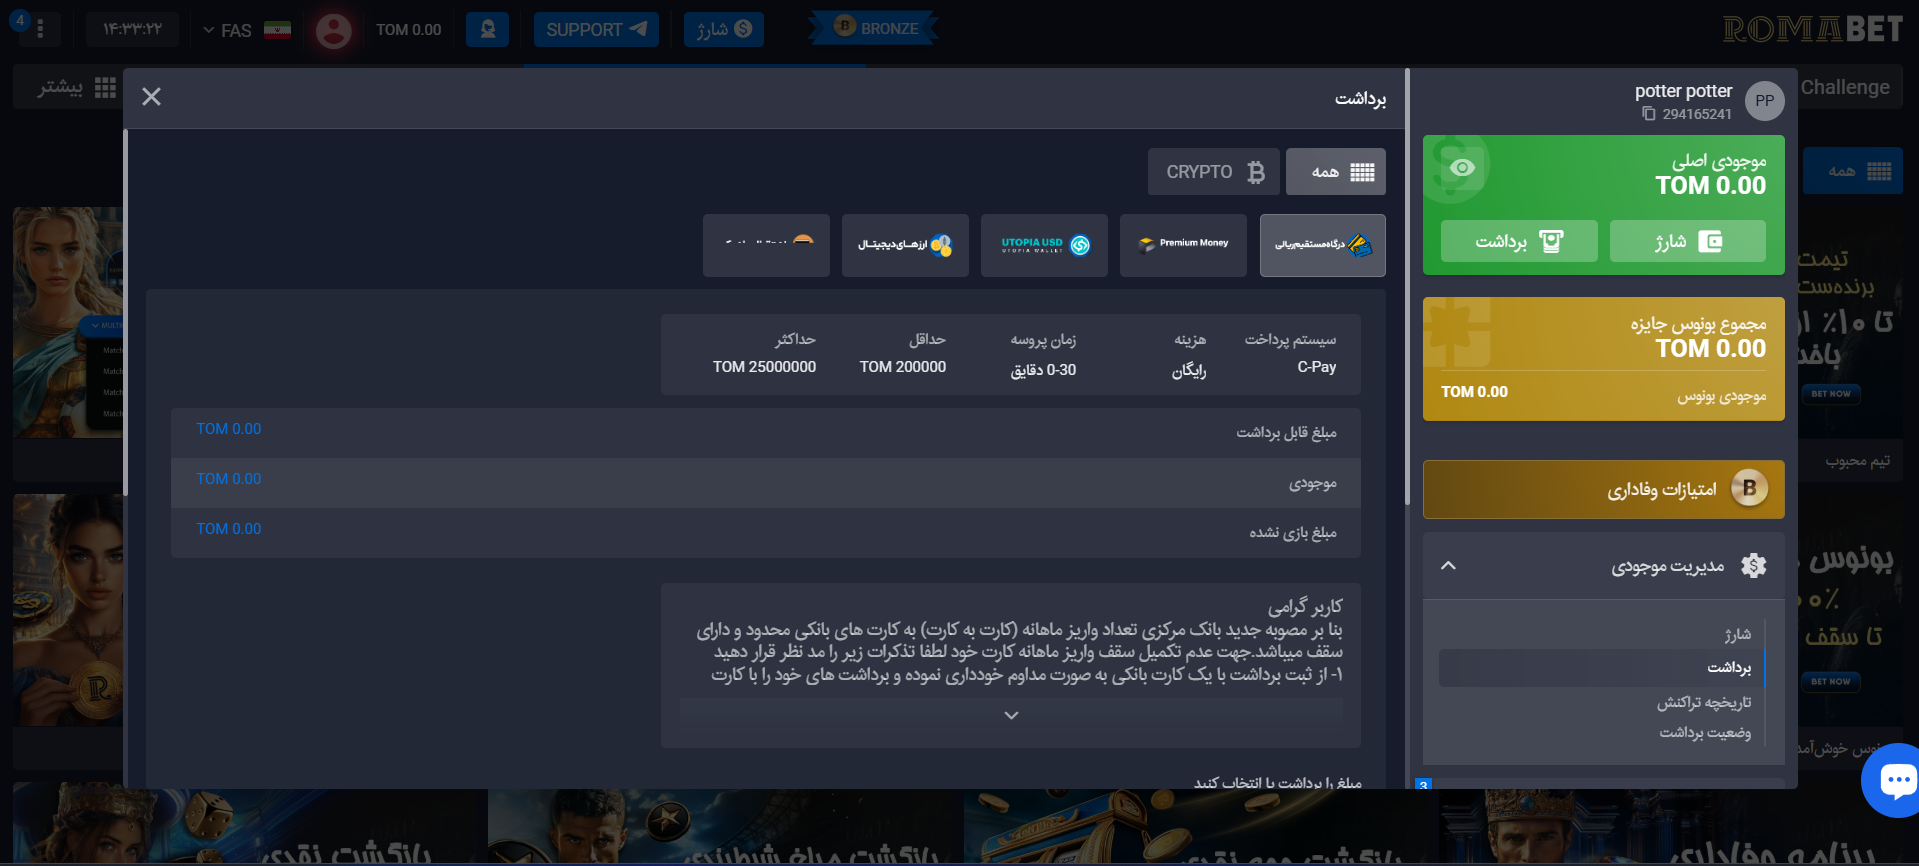
Task: Choose the leftmost orange-logo payment method
Action: click(766, 245)
